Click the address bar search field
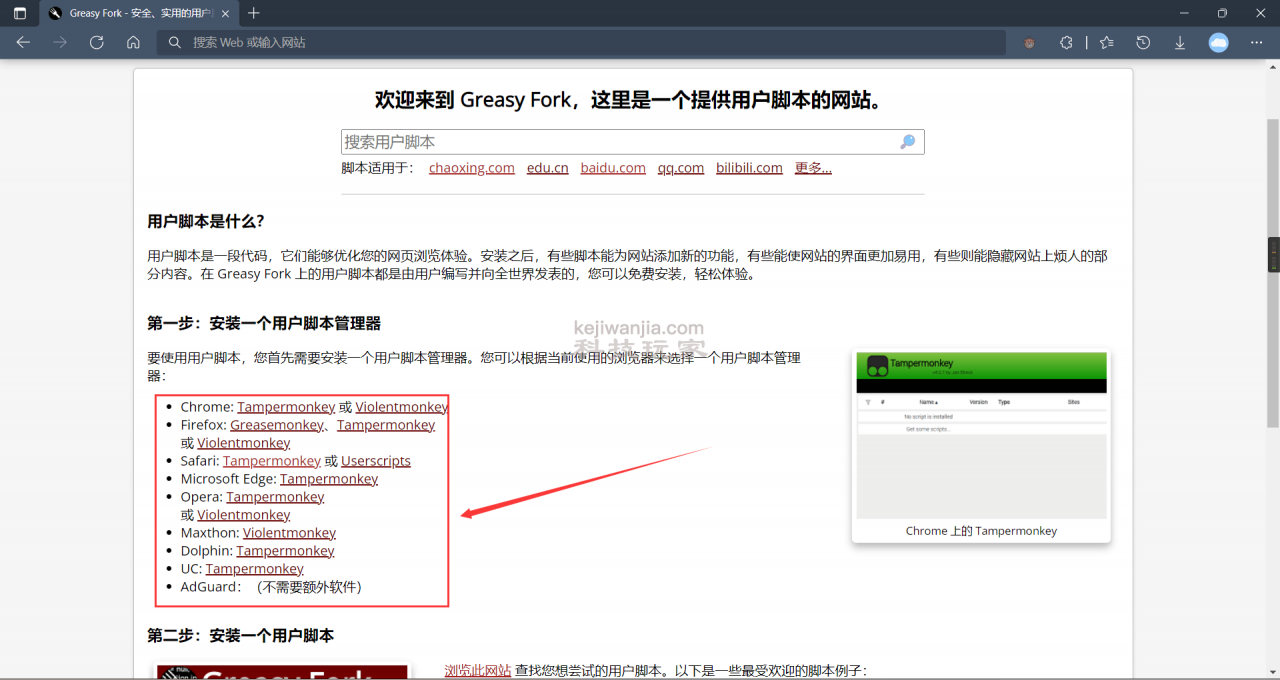 (x=581, y=42)
